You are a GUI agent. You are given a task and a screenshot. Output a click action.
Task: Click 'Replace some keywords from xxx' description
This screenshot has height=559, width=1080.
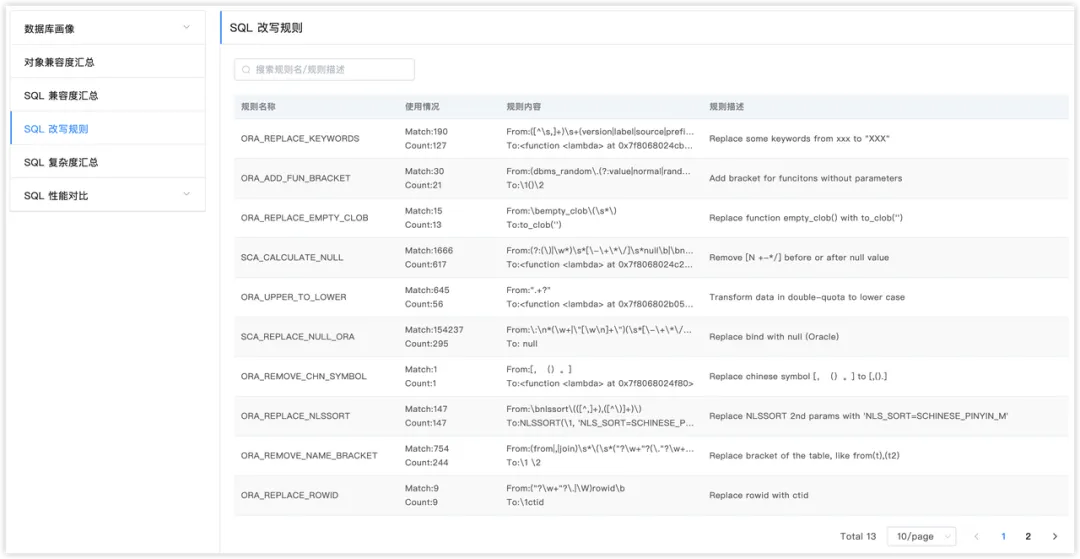tap(800, 138)
